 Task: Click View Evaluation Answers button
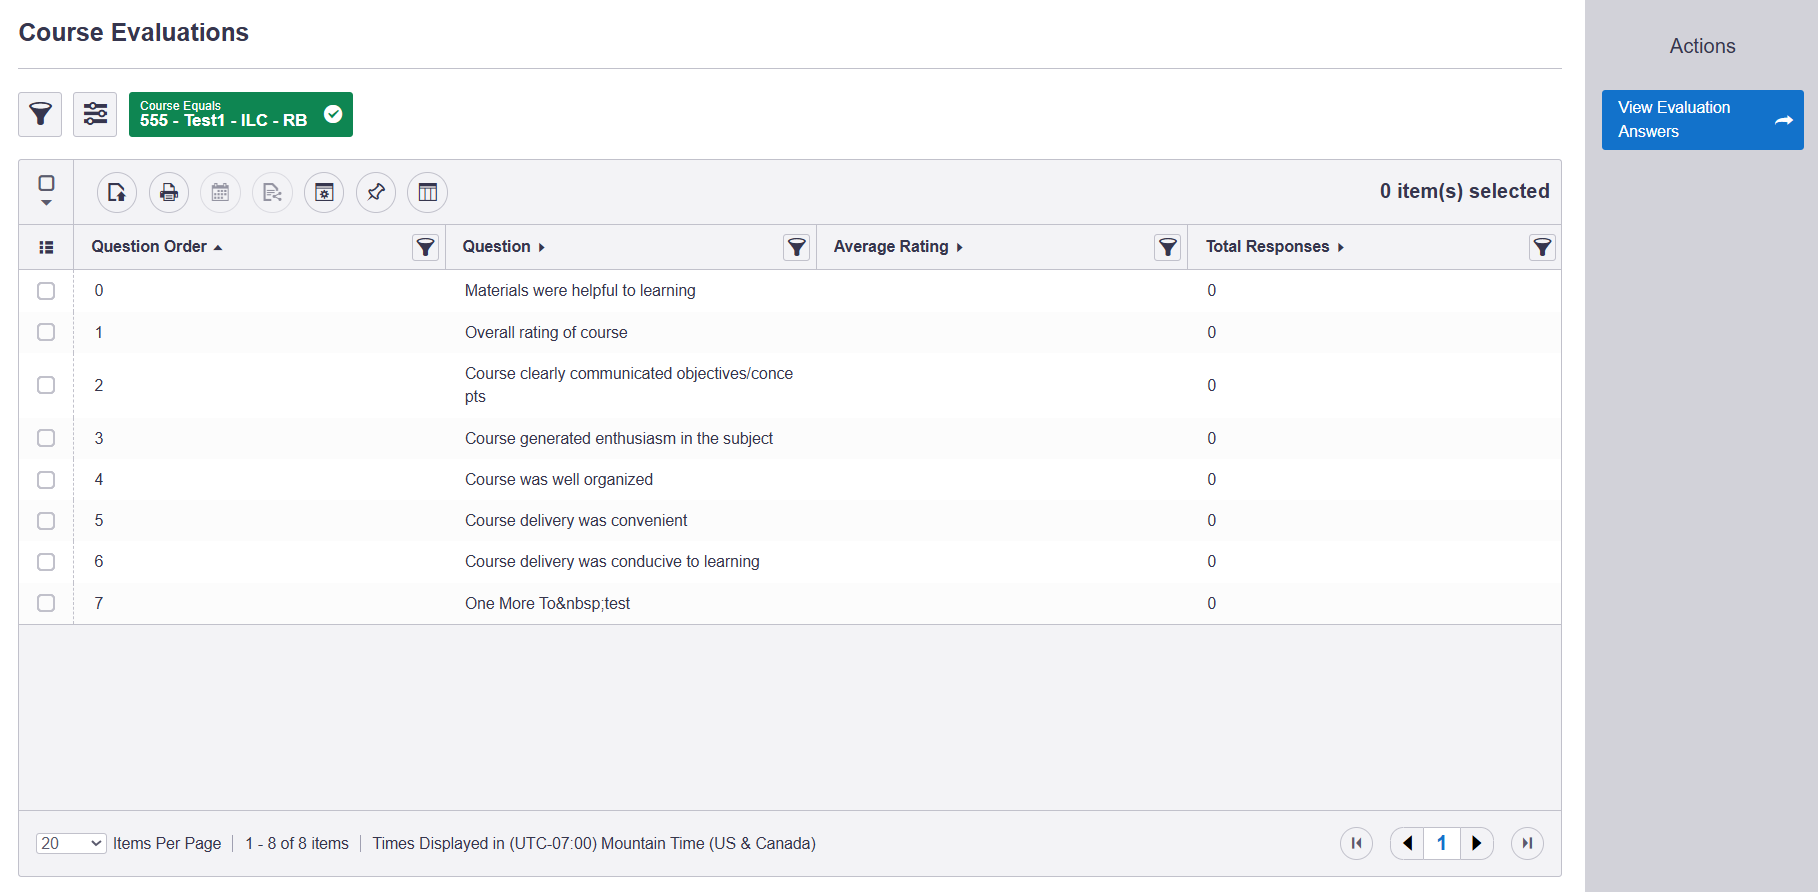(1702, 120)
